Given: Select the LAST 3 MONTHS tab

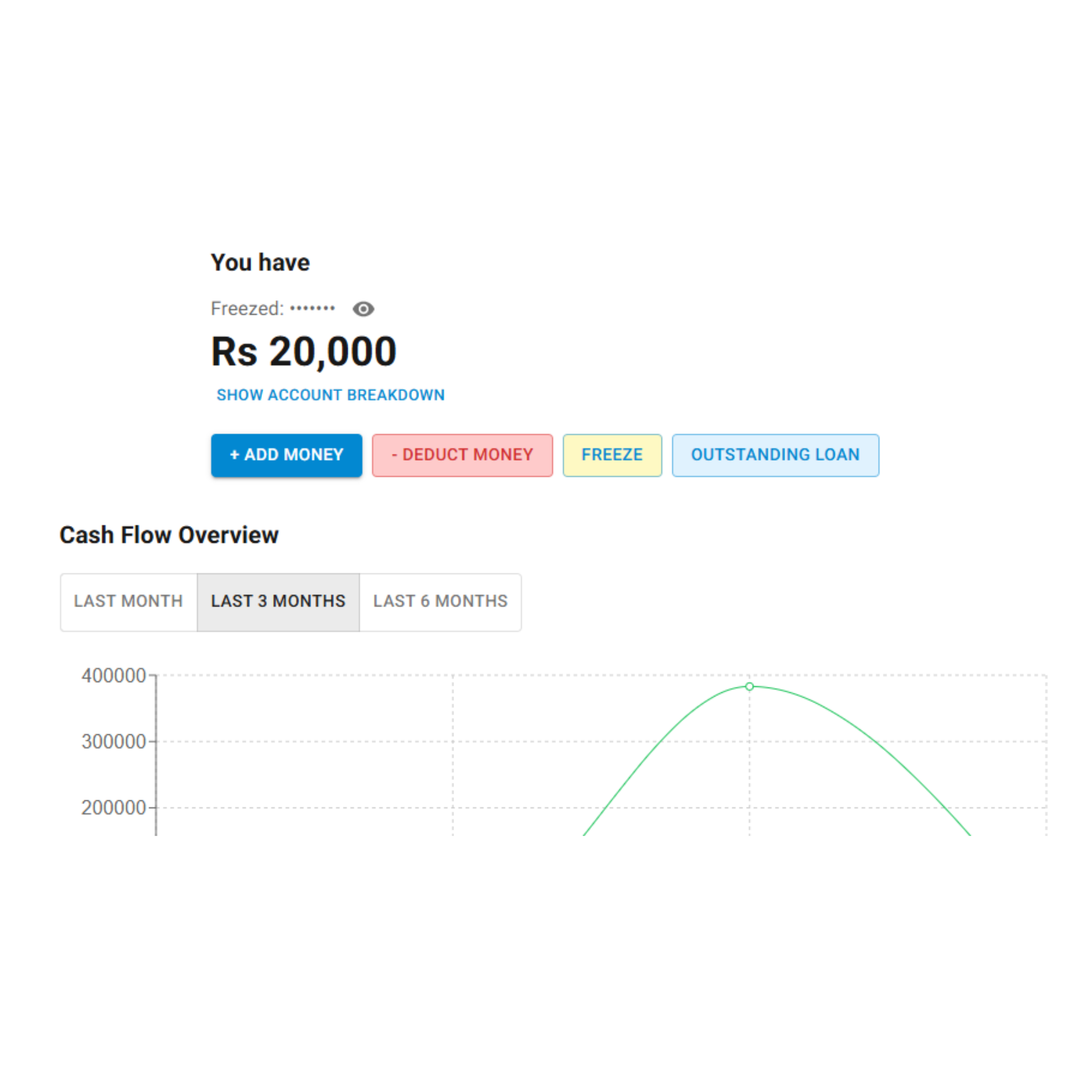Looking at the screenshot, I should click(278, 601).
